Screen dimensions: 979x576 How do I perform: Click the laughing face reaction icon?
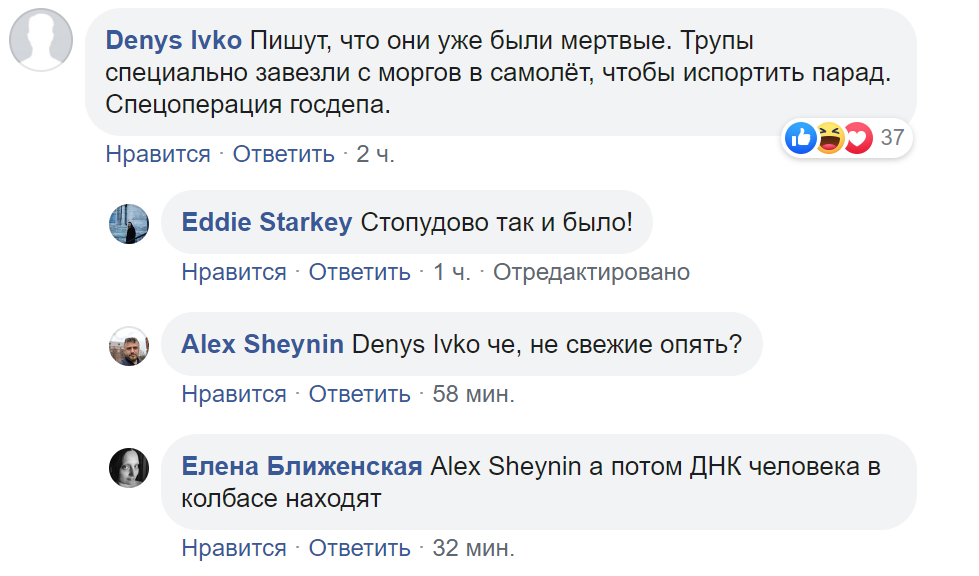[829, 138]
